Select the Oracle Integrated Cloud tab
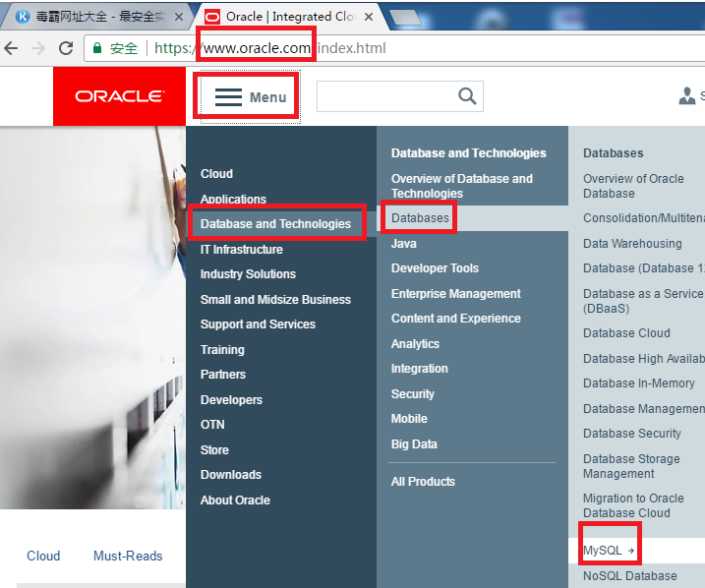Screen dimensions: 705x588 [290, 17]
